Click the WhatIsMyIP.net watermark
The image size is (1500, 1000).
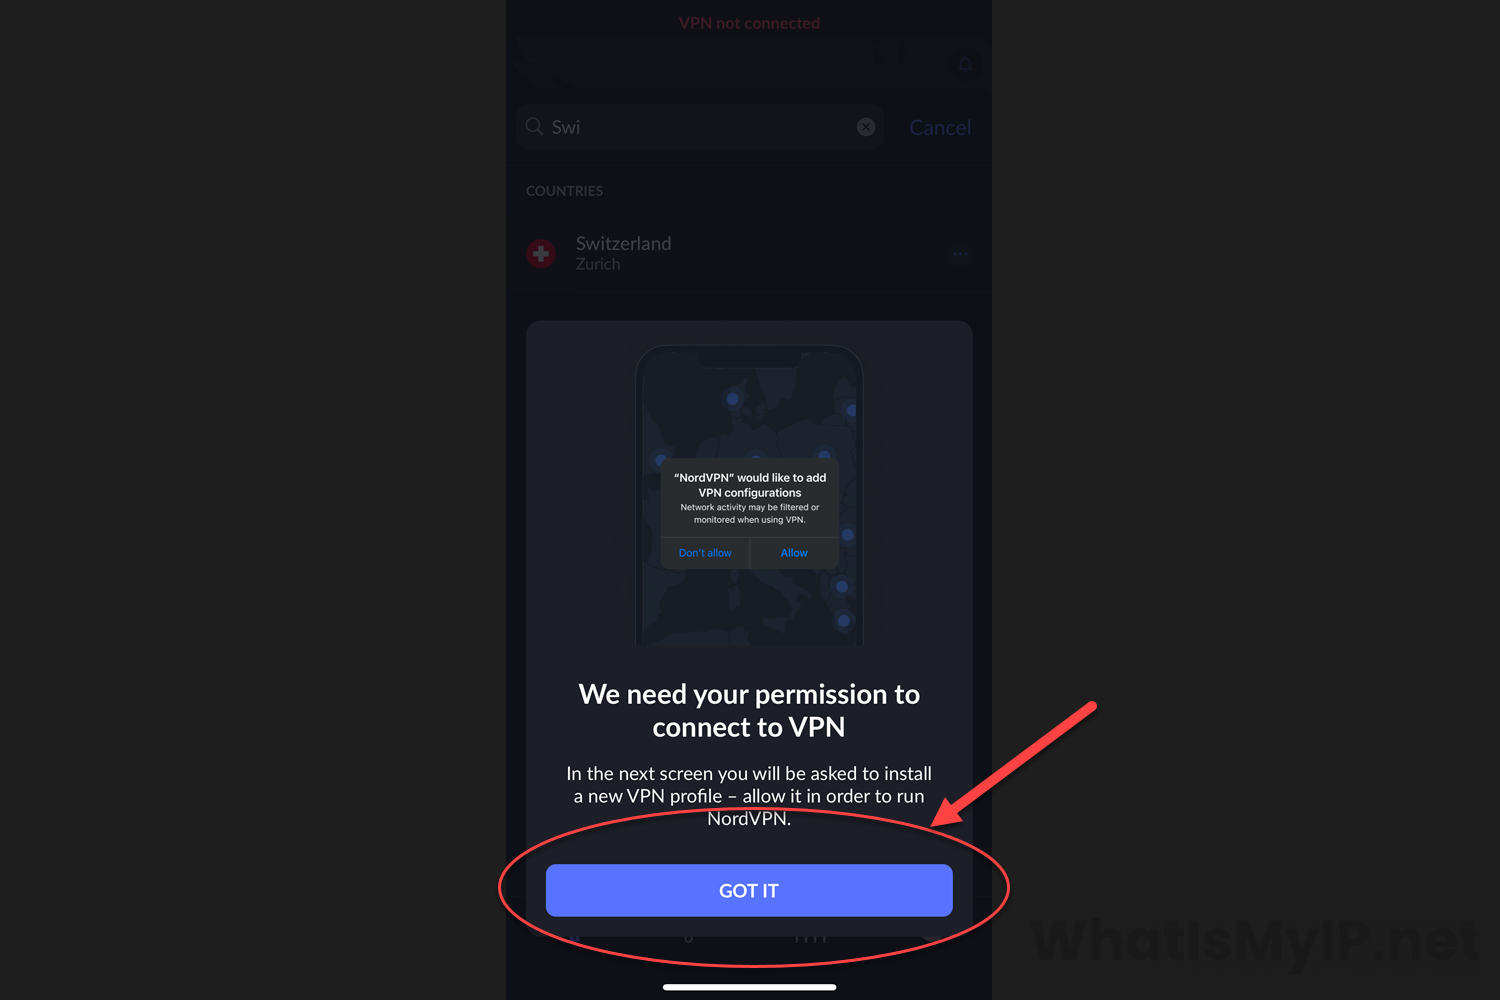click(1255, 941)
